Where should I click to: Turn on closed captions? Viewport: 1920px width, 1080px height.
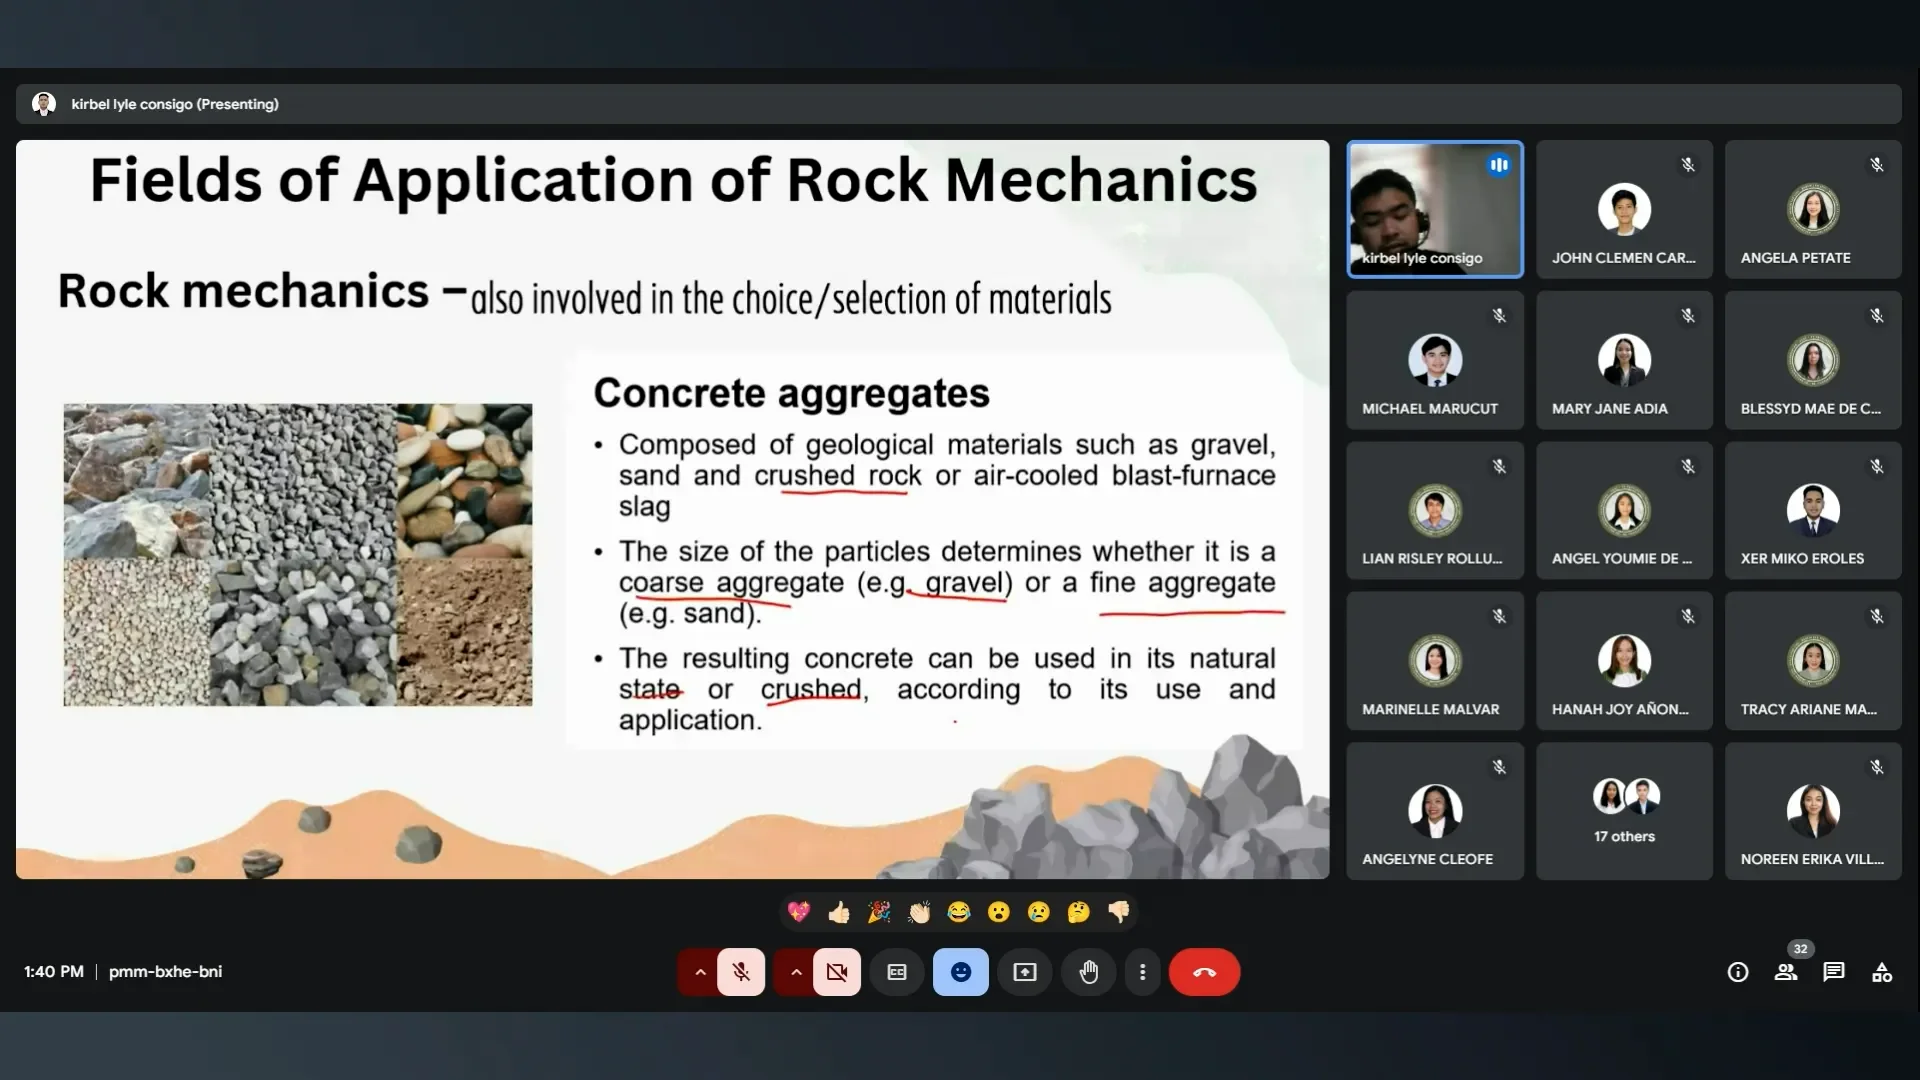pyautogui.click(x=896, y=971)
